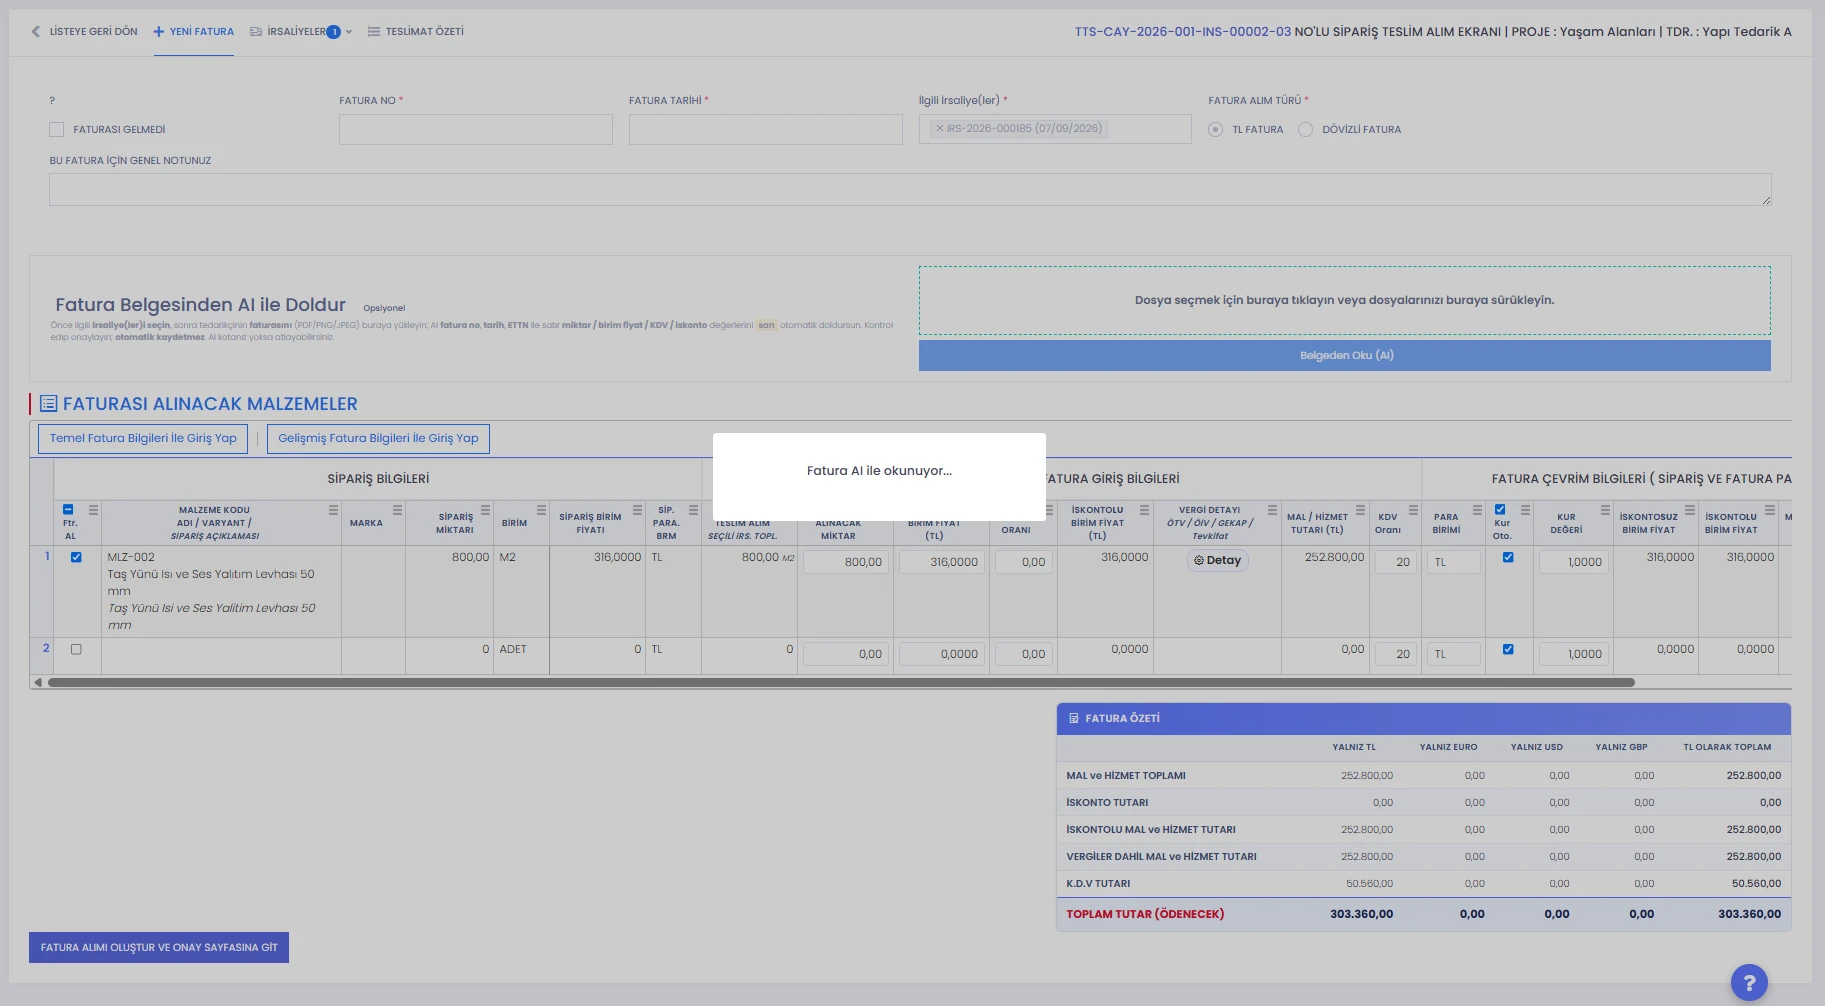Screen dimensions: 1825x1006
Task: Check the Ftr. Al box in row 2
Action: pyautogui.click(x=76, y=650)
